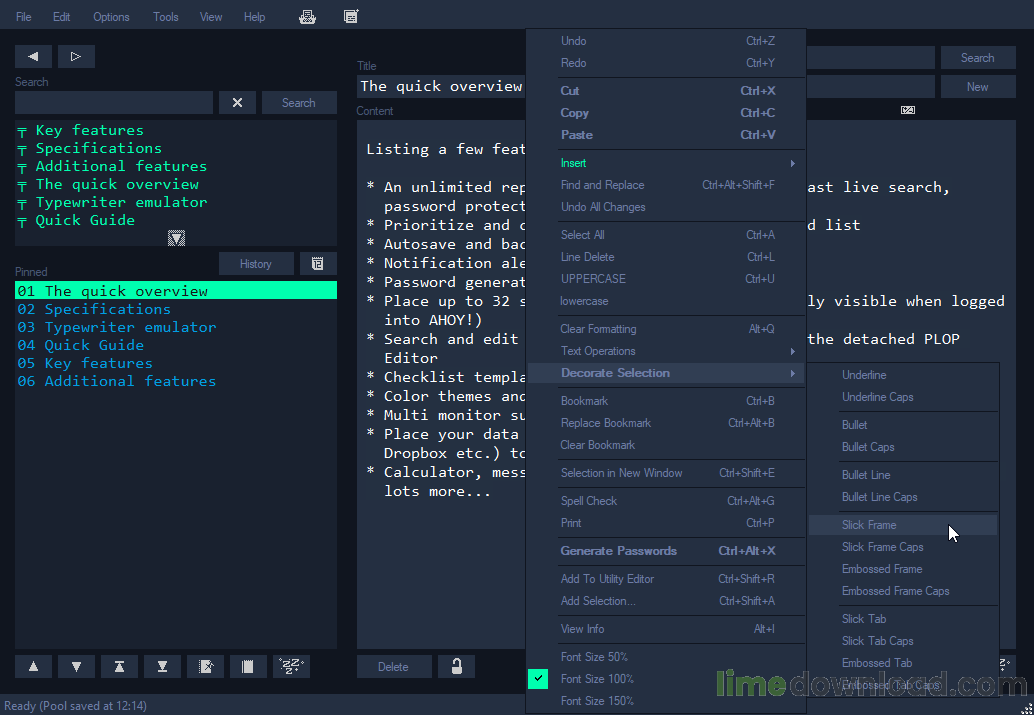1034x715 pixels.
Task: Click View Info in the context menu
Action: (x=666, y=629)
